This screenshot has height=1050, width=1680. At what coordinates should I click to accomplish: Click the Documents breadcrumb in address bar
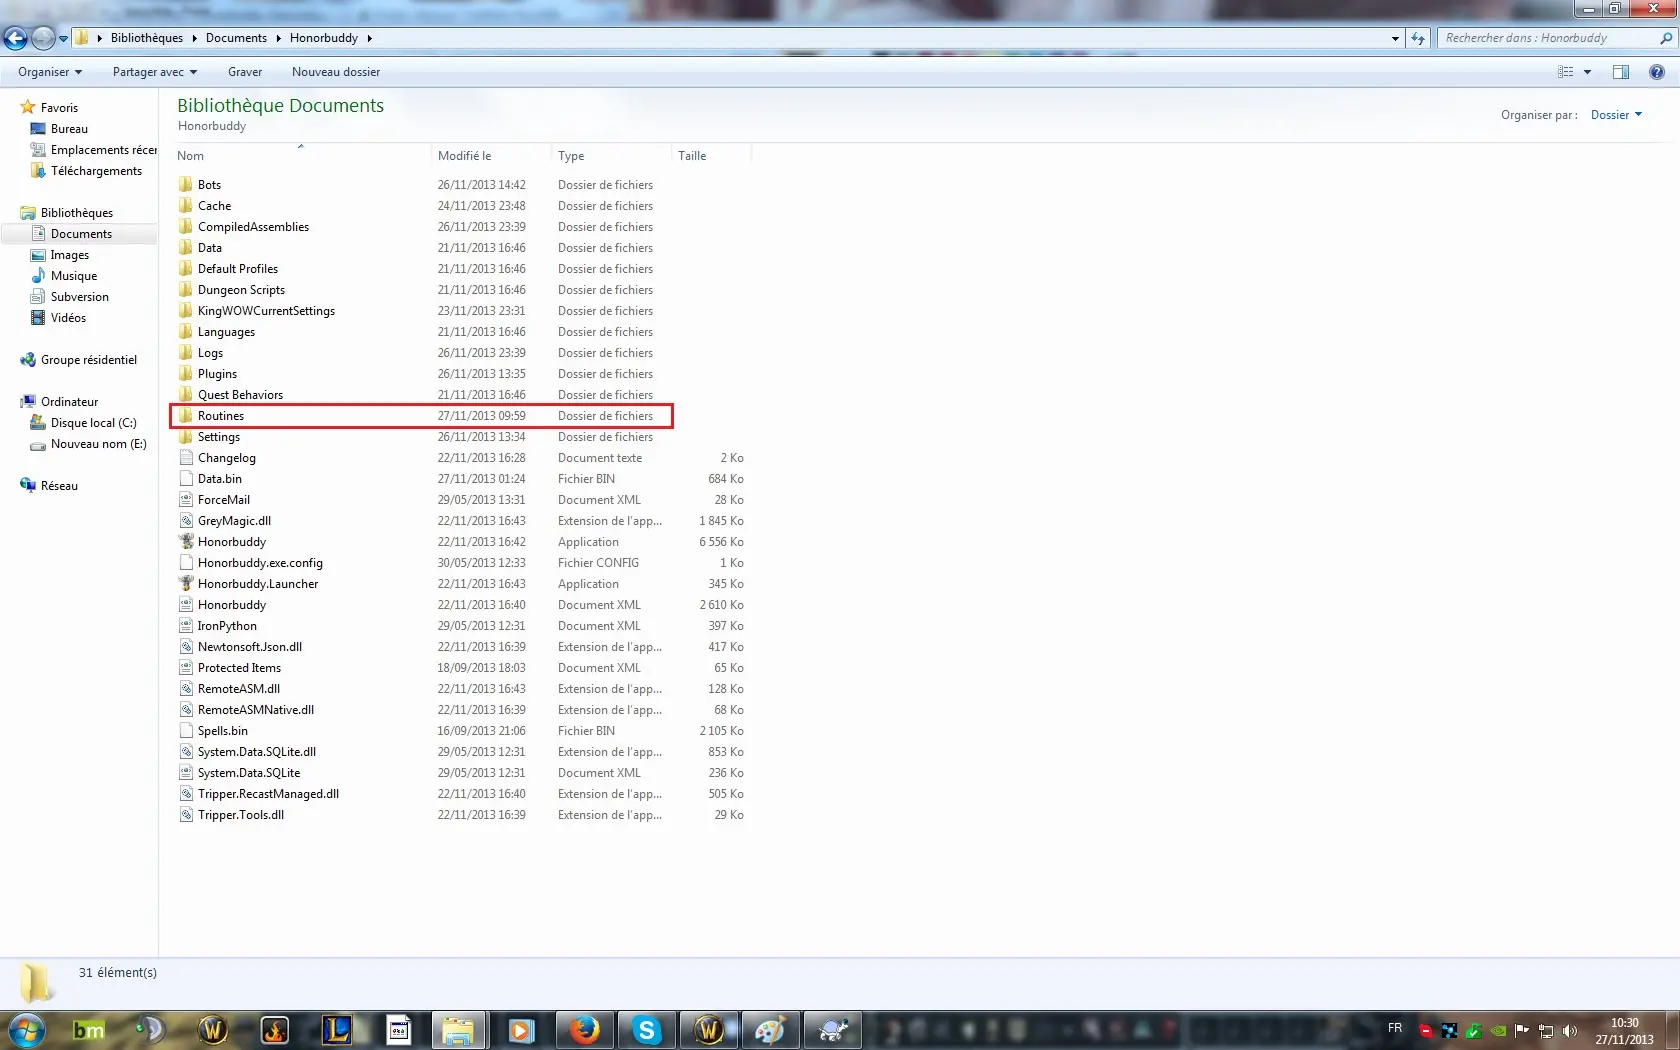[x=236, y=38]
